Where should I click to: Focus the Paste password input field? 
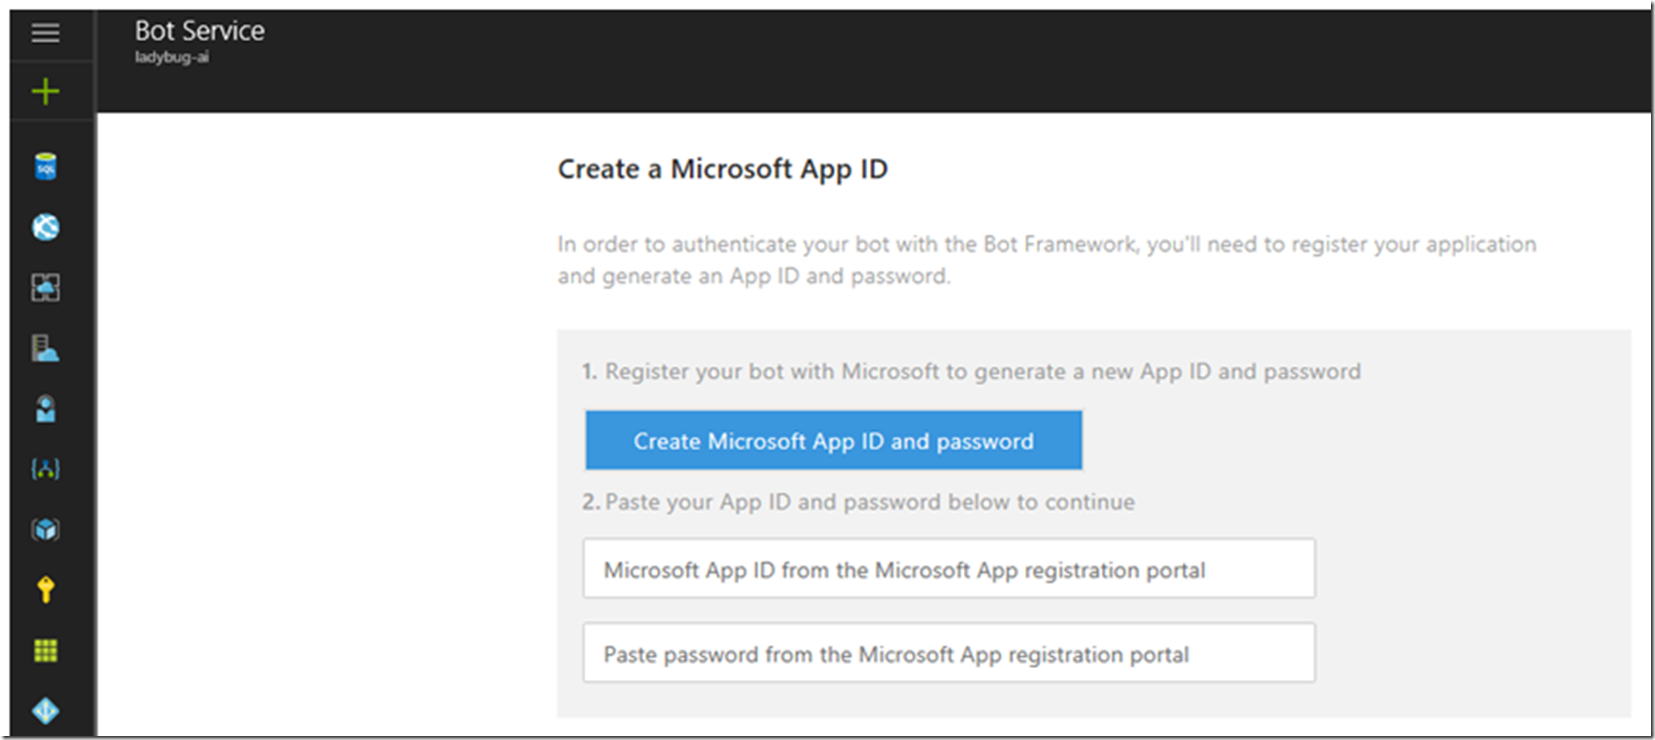pos(949,653)
